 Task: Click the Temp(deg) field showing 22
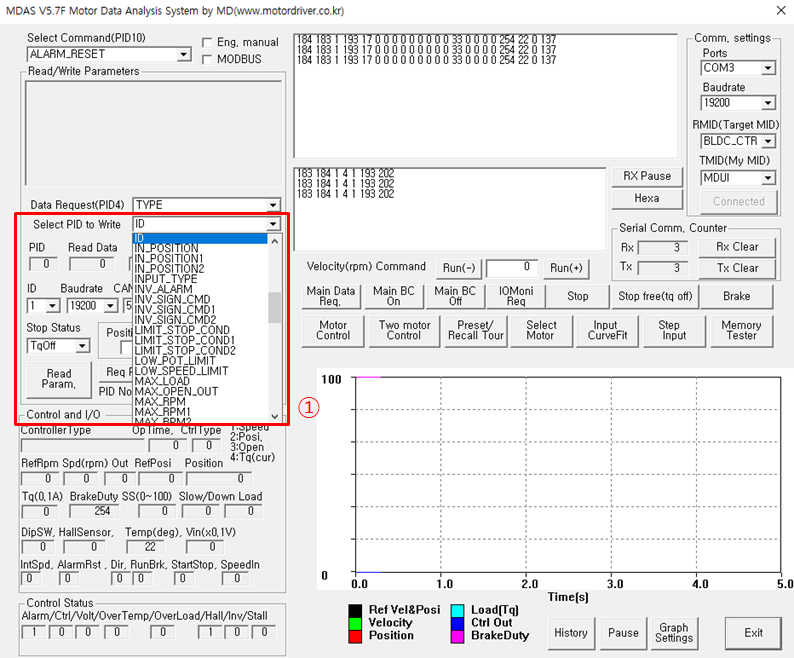coord(144,547)
